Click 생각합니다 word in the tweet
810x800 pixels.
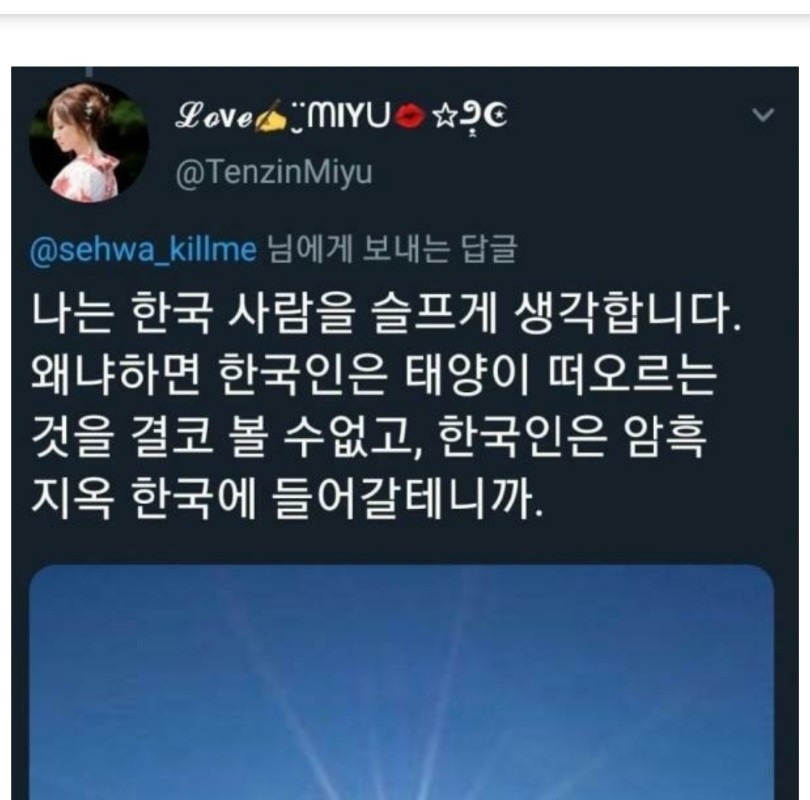pyautogui.click(x=628, y=313)
